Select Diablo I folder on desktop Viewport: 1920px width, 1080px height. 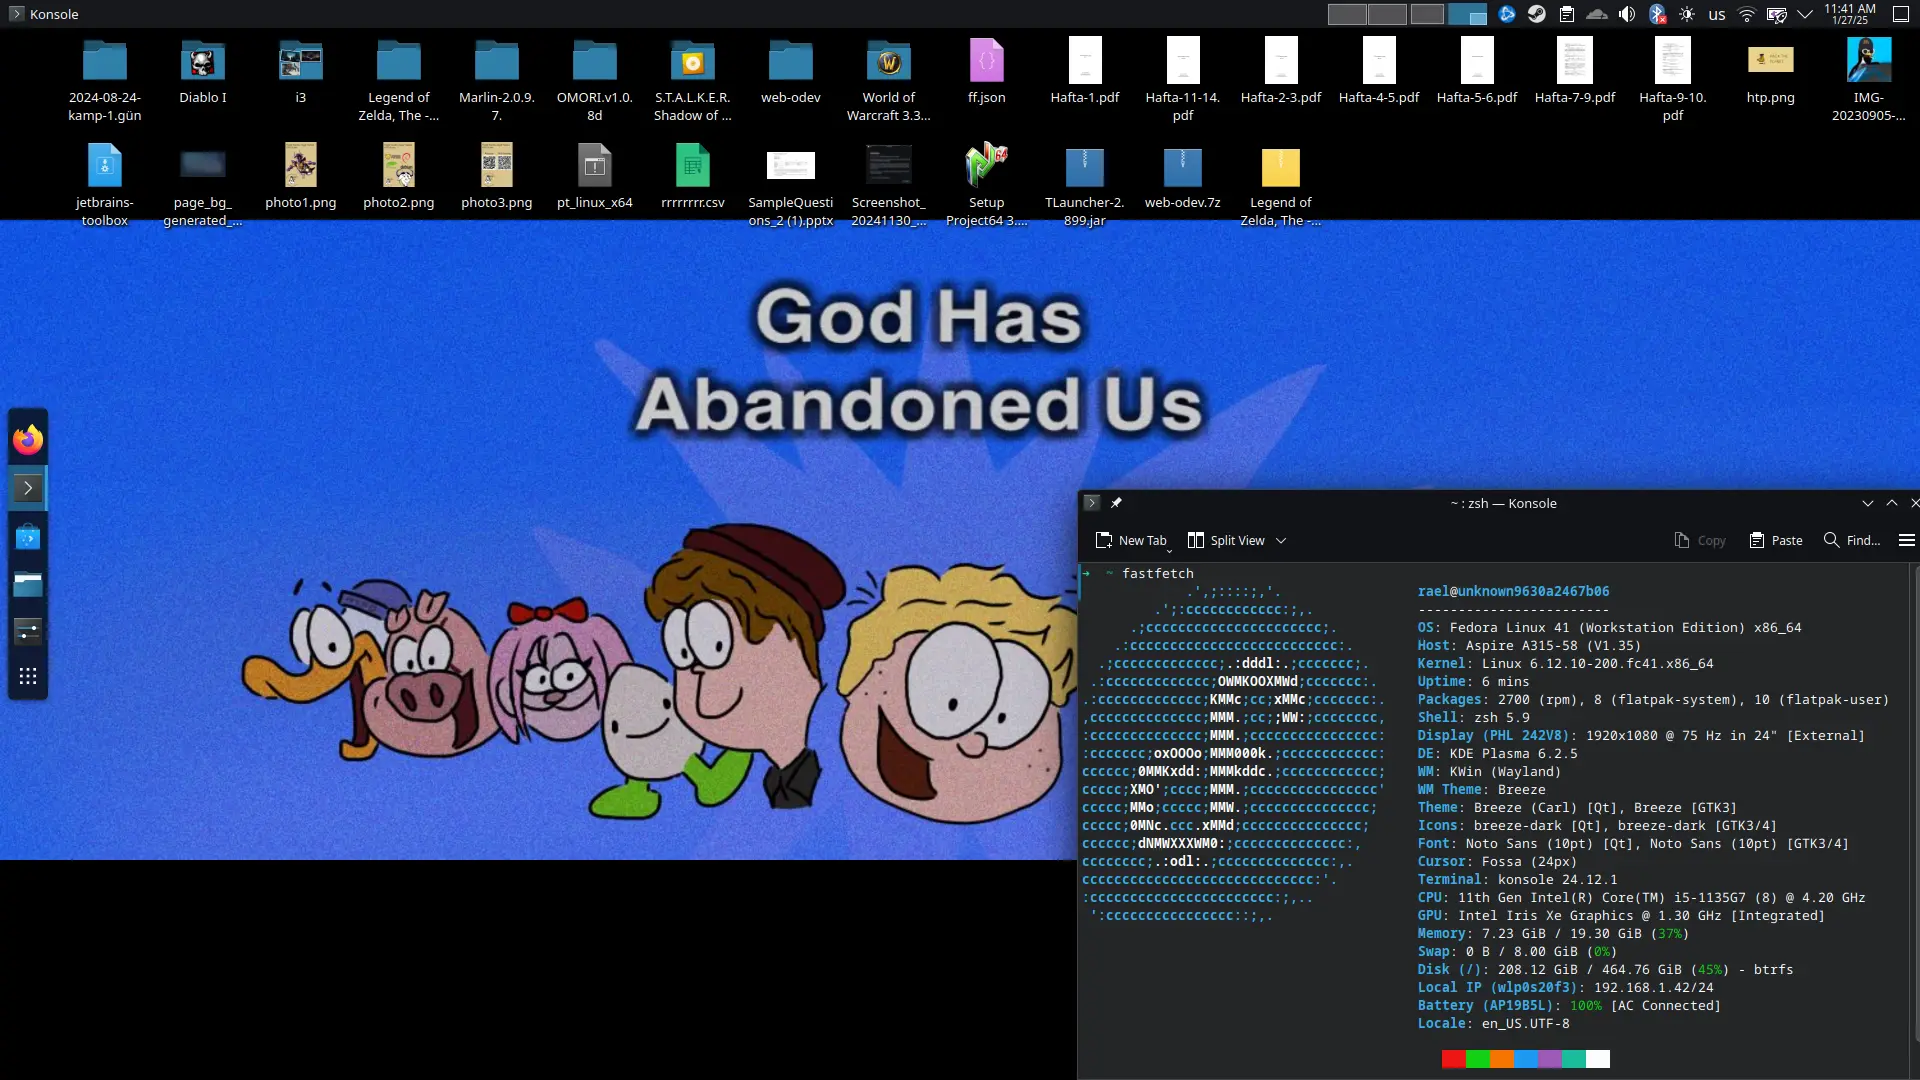[x=203, y=72]
